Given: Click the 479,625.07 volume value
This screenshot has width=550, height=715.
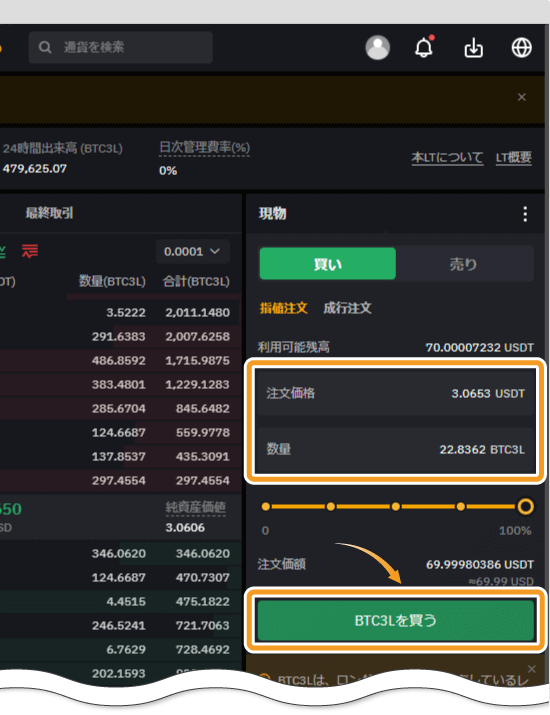Looking at the screenshot, I should pos(35,169).
